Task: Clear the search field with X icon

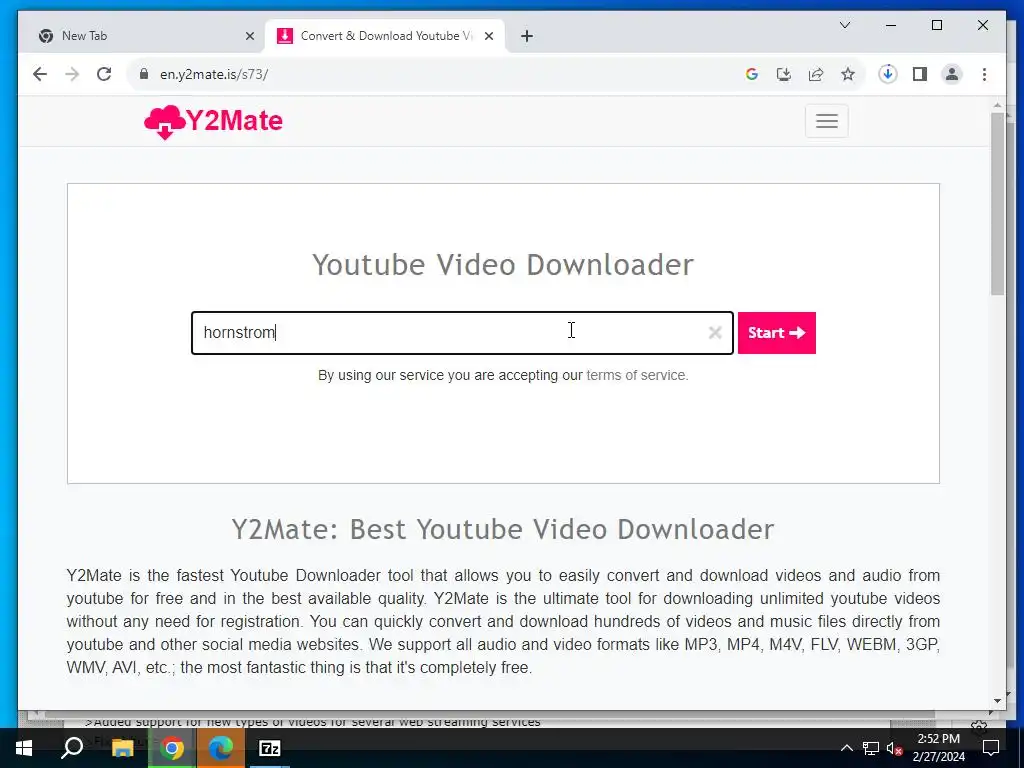Action: [x=714, y=333]
